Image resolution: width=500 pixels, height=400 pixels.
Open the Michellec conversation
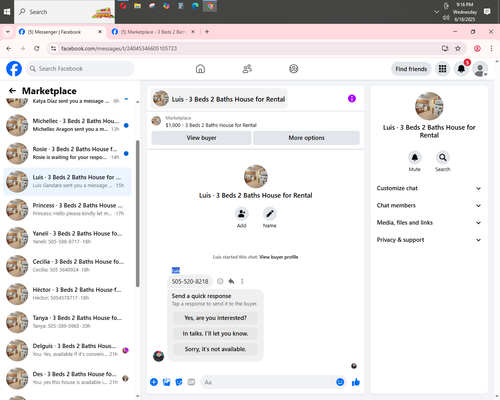point(67,125)
